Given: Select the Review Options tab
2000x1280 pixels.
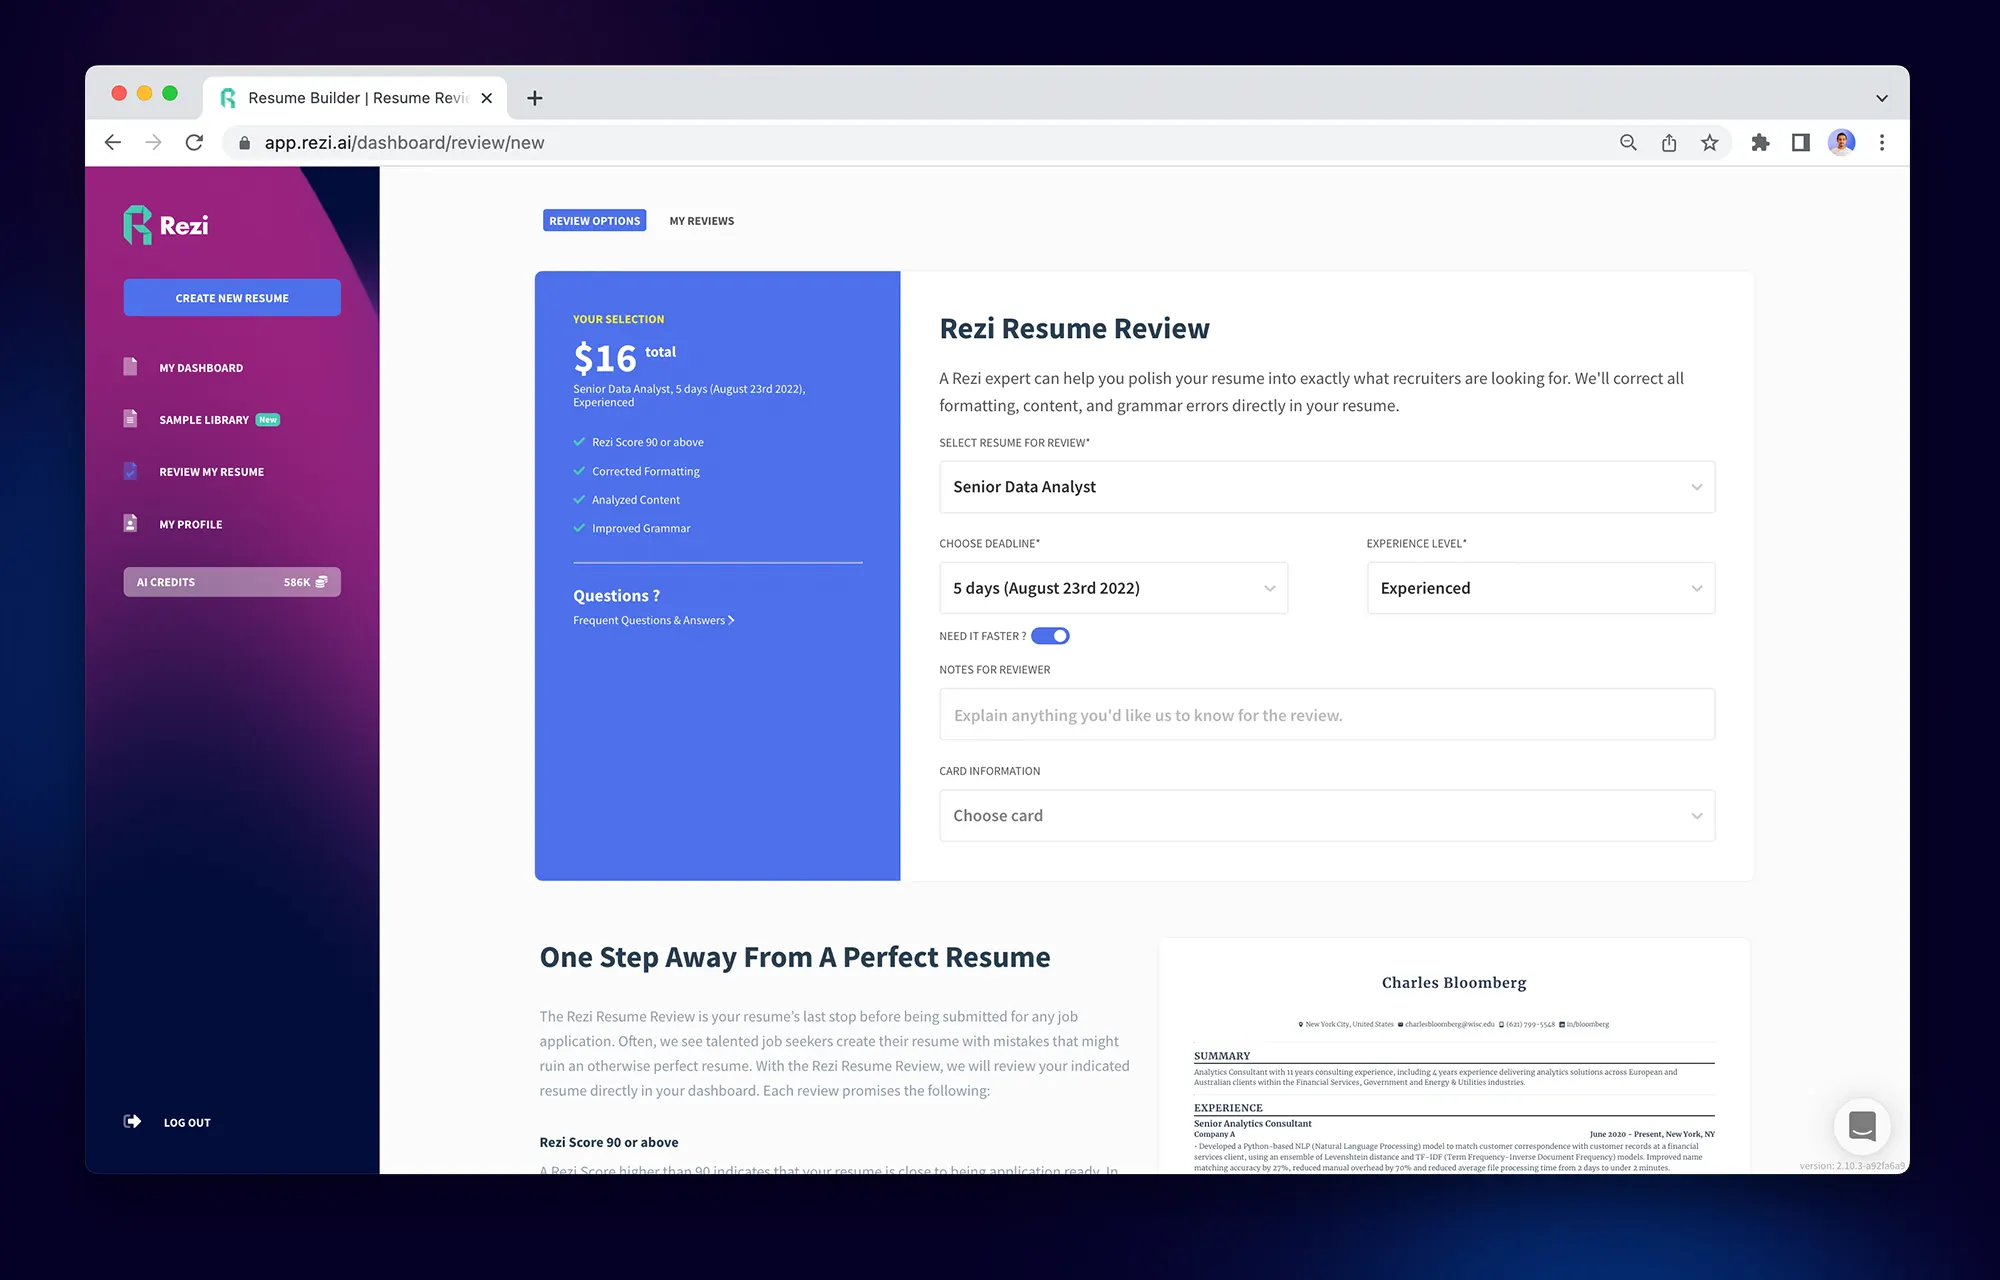Looking at the screenshot, I should pyautogui.click(x=594, y=220).
